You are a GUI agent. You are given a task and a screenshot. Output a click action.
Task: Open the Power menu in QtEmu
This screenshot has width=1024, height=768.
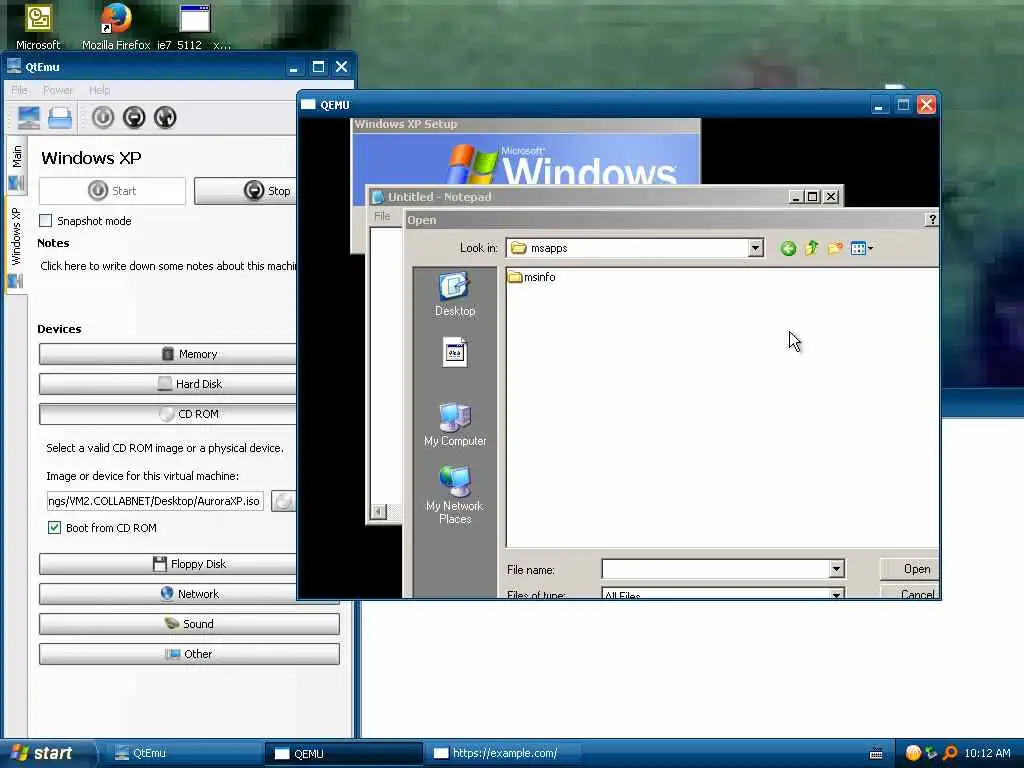click(x=57, y=90)
